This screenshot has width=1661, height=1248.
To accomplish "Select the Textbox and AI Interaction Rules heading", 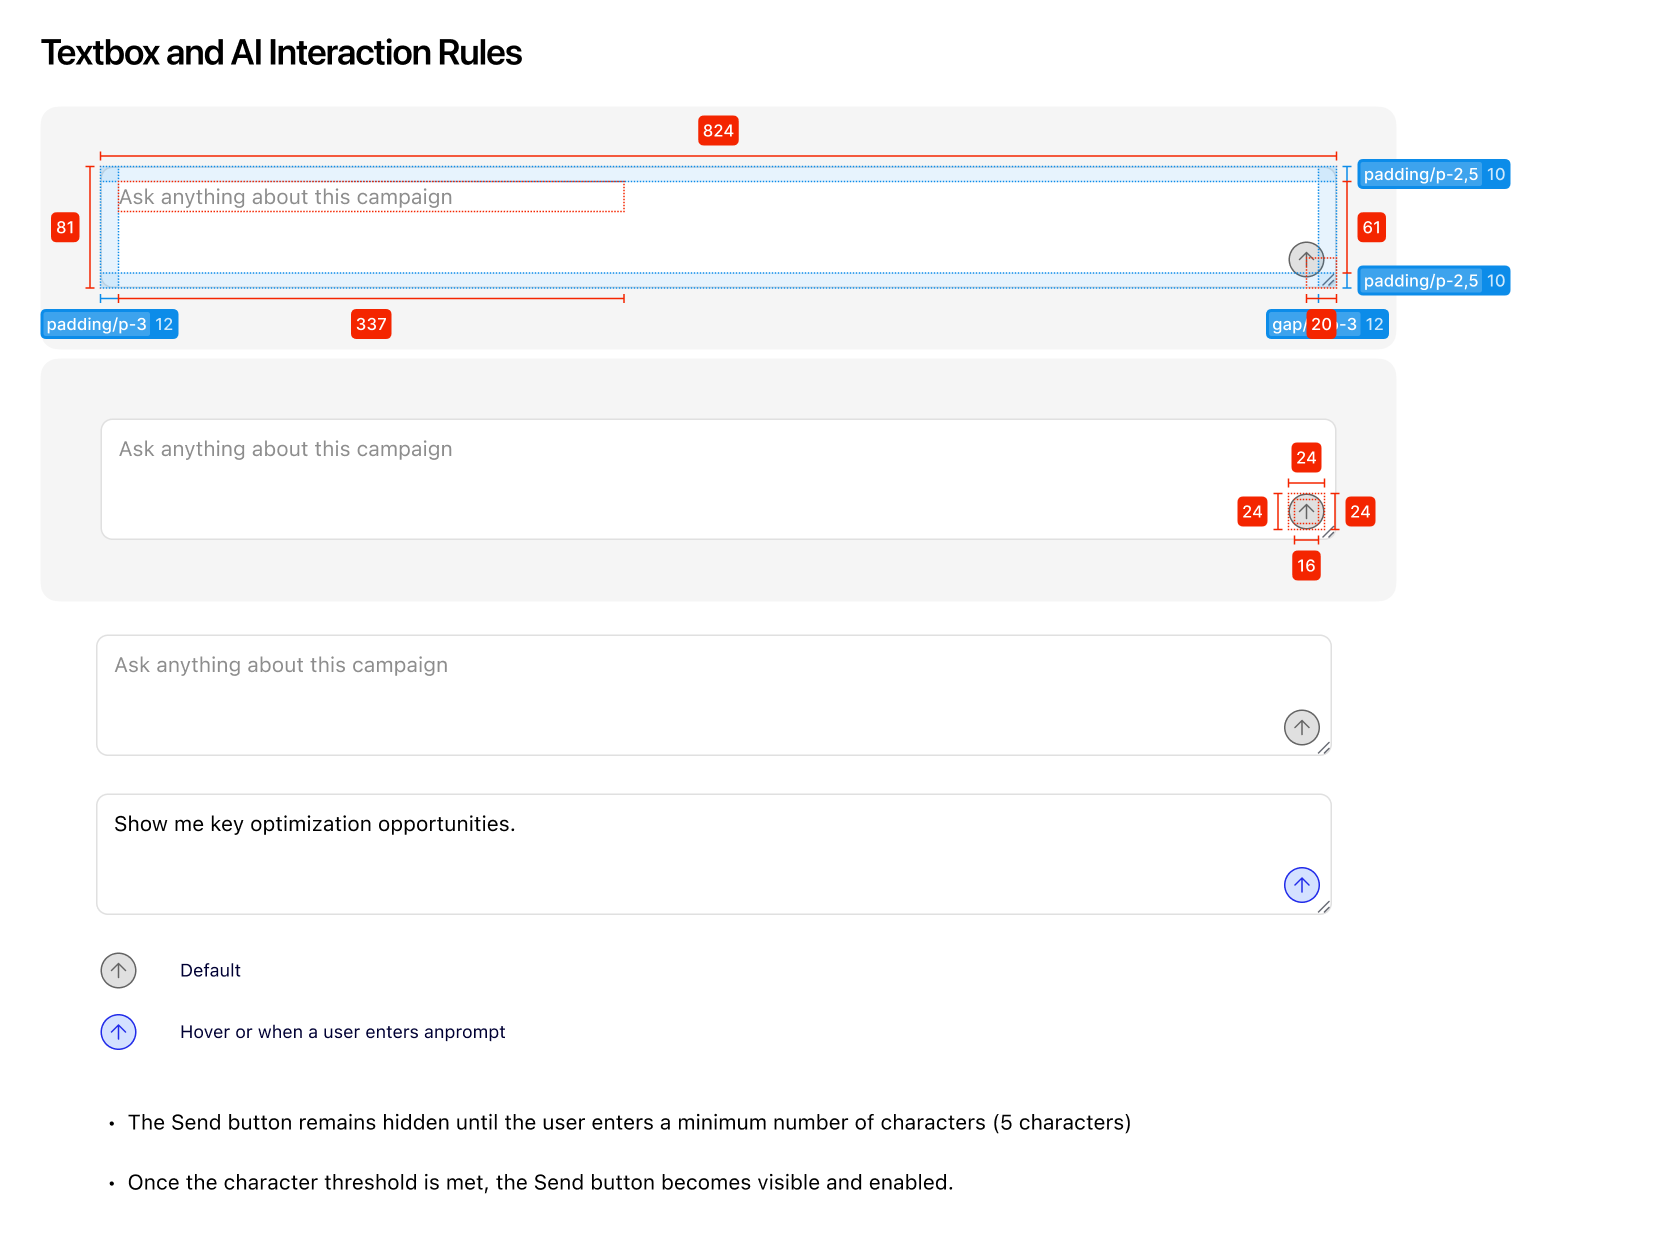I will (x=281, y=53).
